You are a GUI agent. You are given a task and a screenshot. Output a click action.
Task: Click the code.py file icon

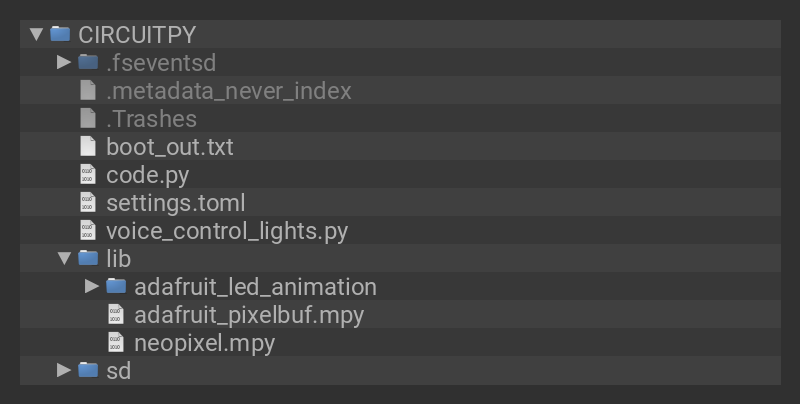88,175
